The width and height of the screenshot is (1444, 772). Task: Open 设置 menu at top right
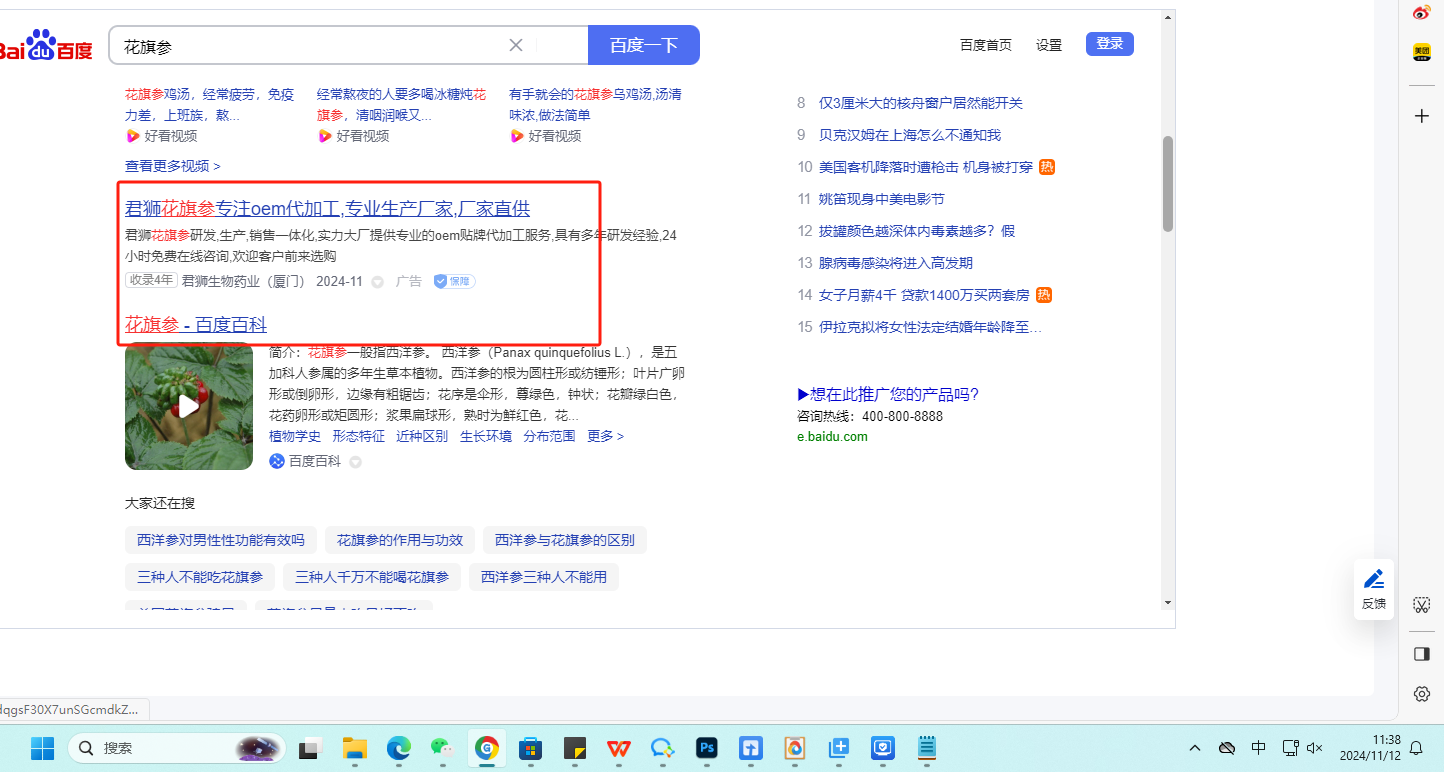tap(1049, 45)
